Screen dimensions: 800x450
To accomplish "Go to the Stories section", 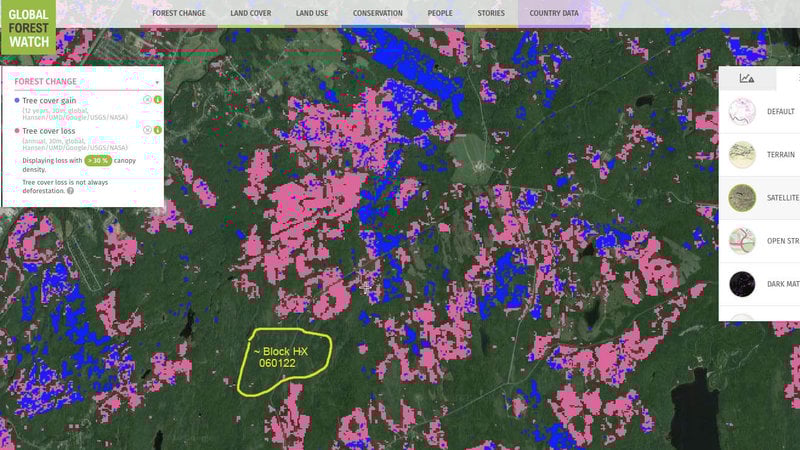I will pos(491,14).
